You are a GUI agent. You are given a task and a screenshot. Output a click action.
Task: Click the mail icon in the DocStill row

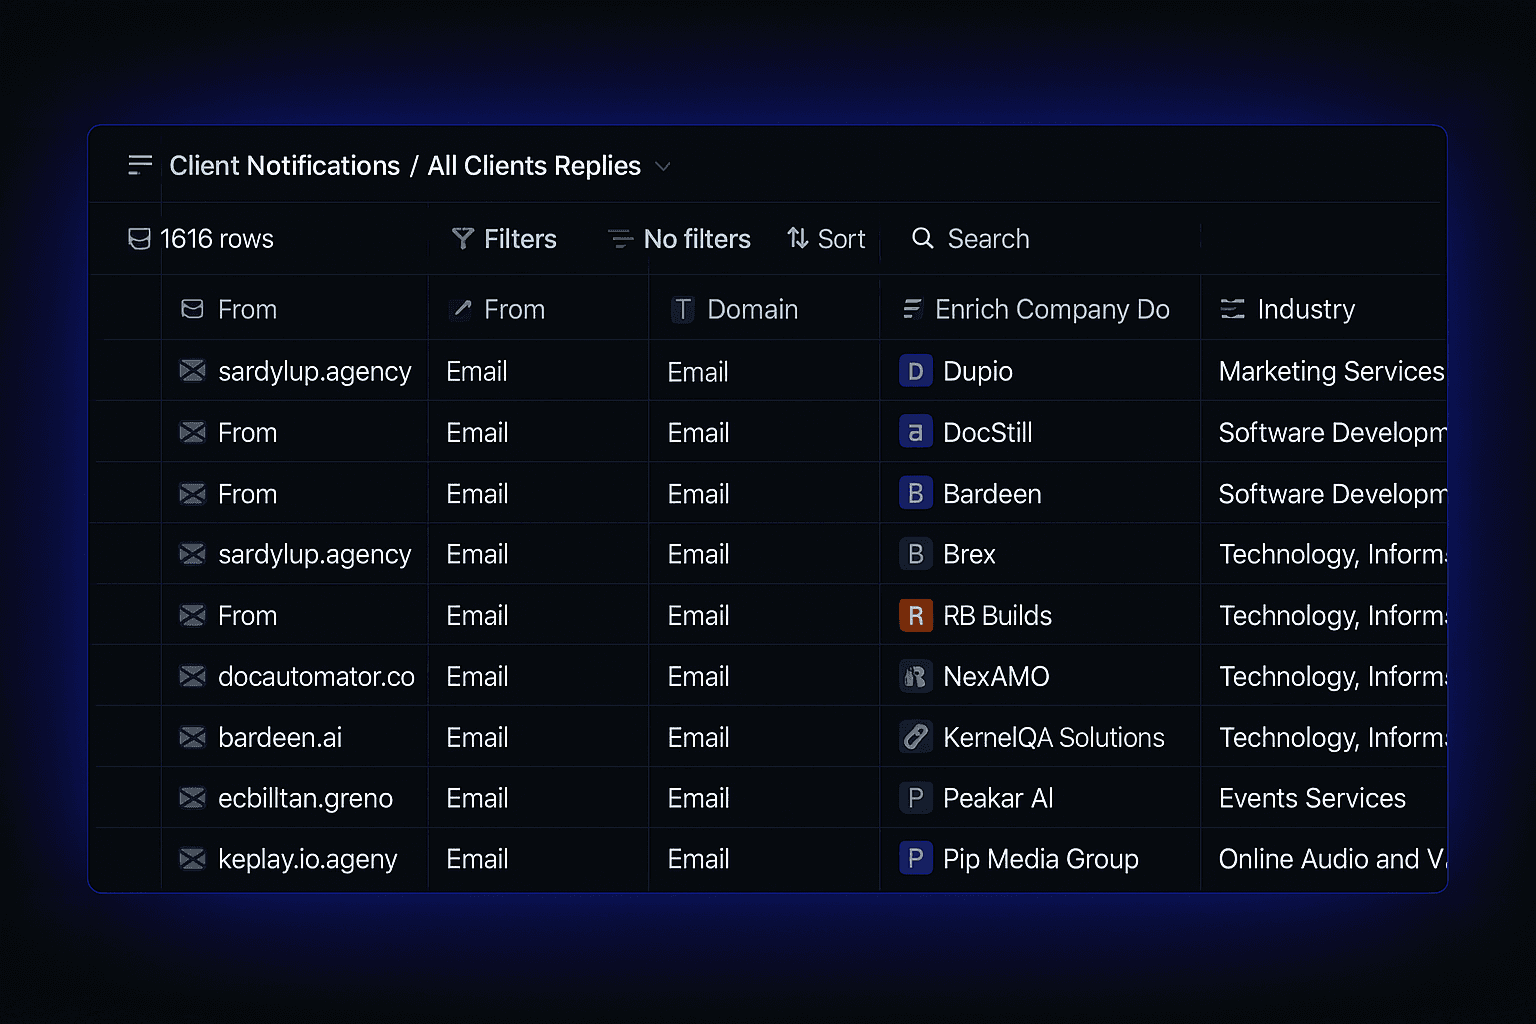[192, 432]
